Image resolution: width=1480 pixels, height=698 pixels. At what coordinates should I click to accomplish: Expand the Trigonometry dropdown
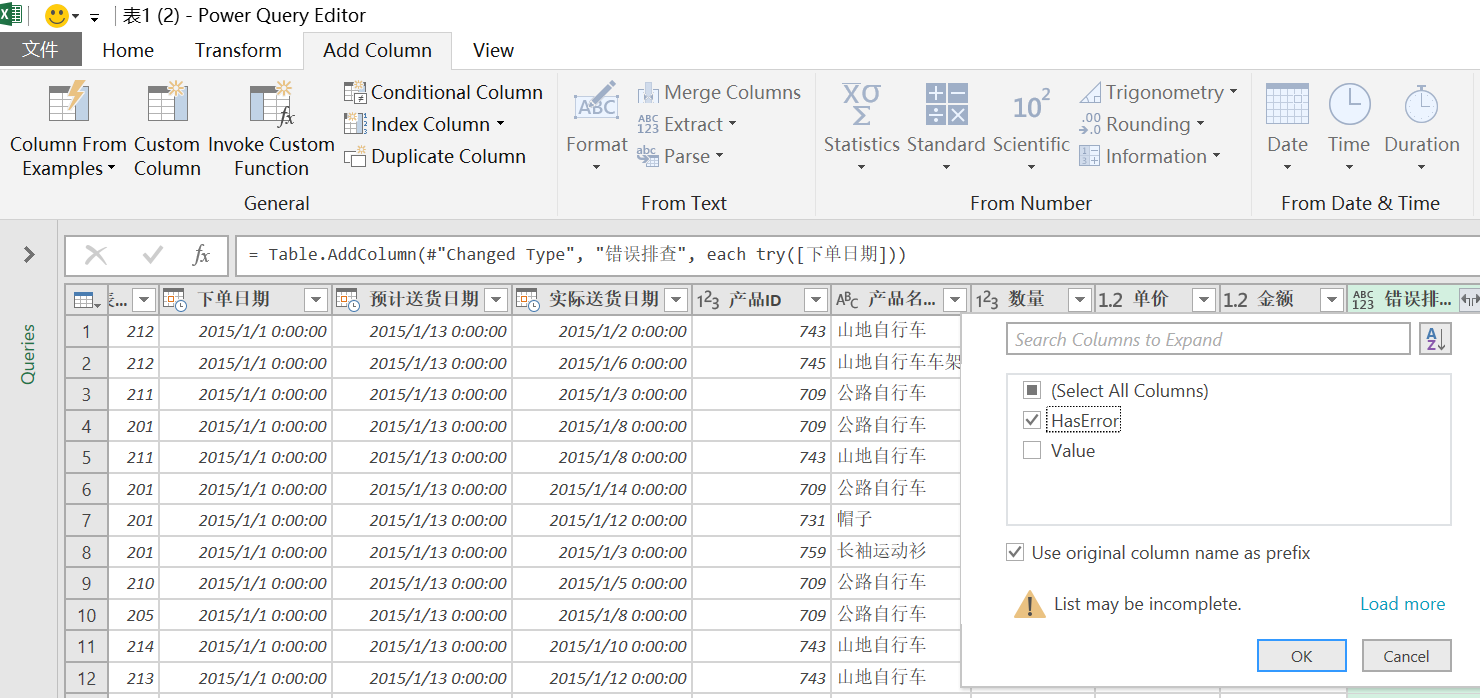coord(1233,93)
